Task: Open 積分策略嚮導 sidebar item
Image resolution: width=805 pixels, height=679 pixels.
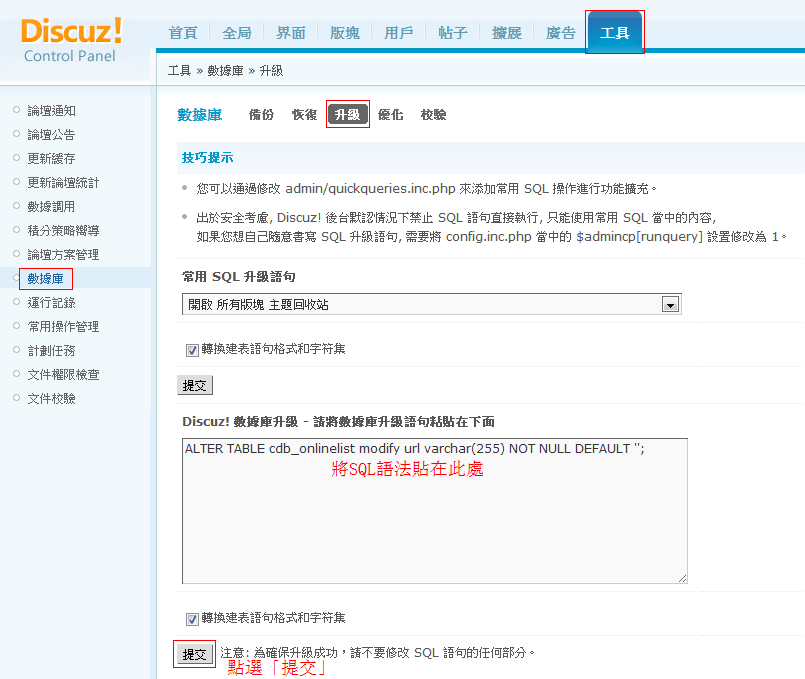Action: coord(63,230)
